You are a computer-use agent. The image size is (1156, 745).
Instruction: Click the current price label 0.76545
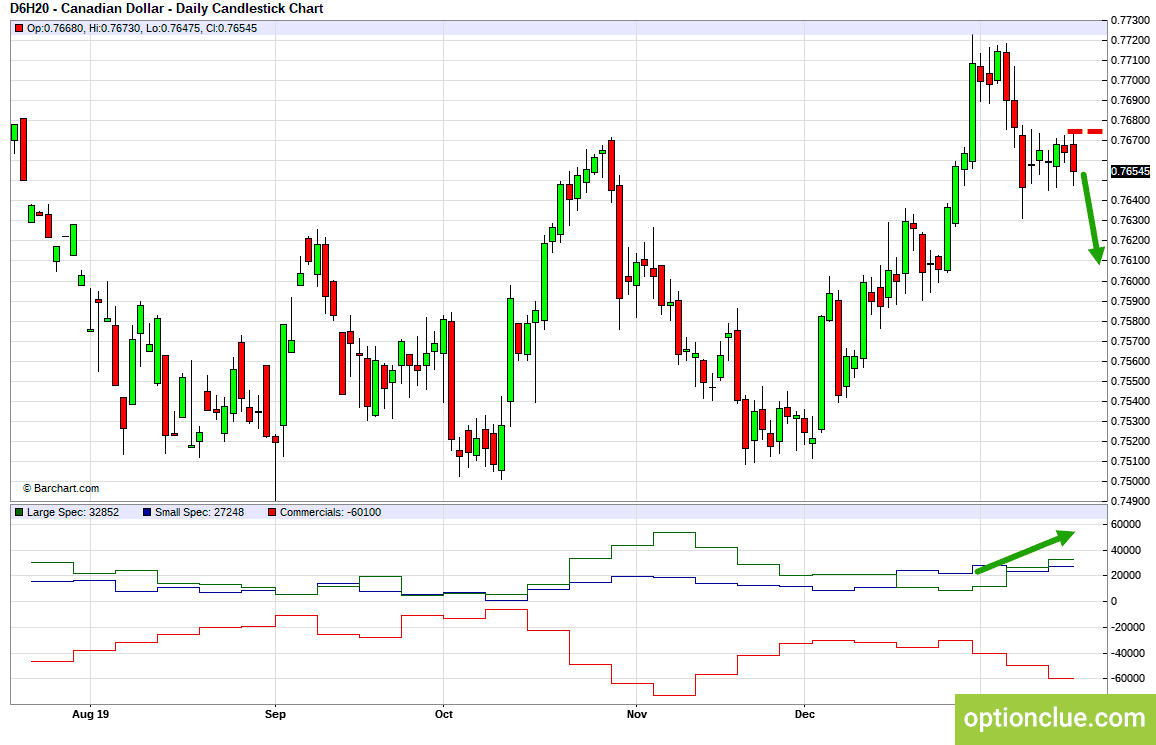[x=1130, y=171]
